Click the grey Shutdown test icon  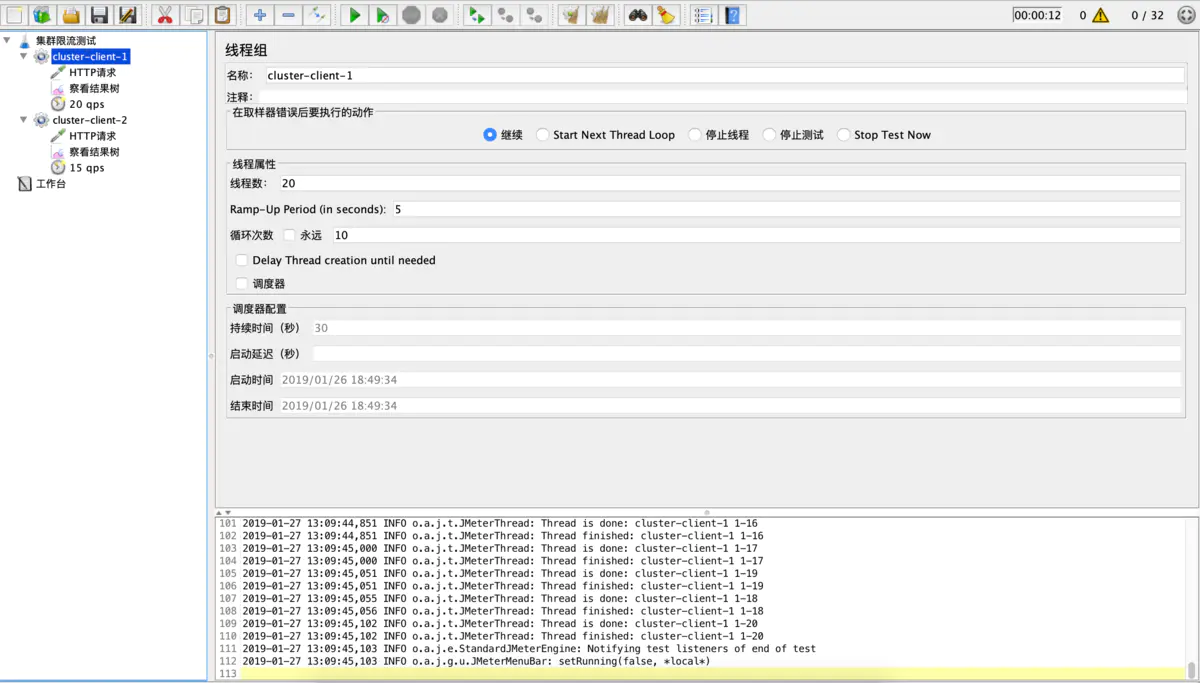[439, 15]
